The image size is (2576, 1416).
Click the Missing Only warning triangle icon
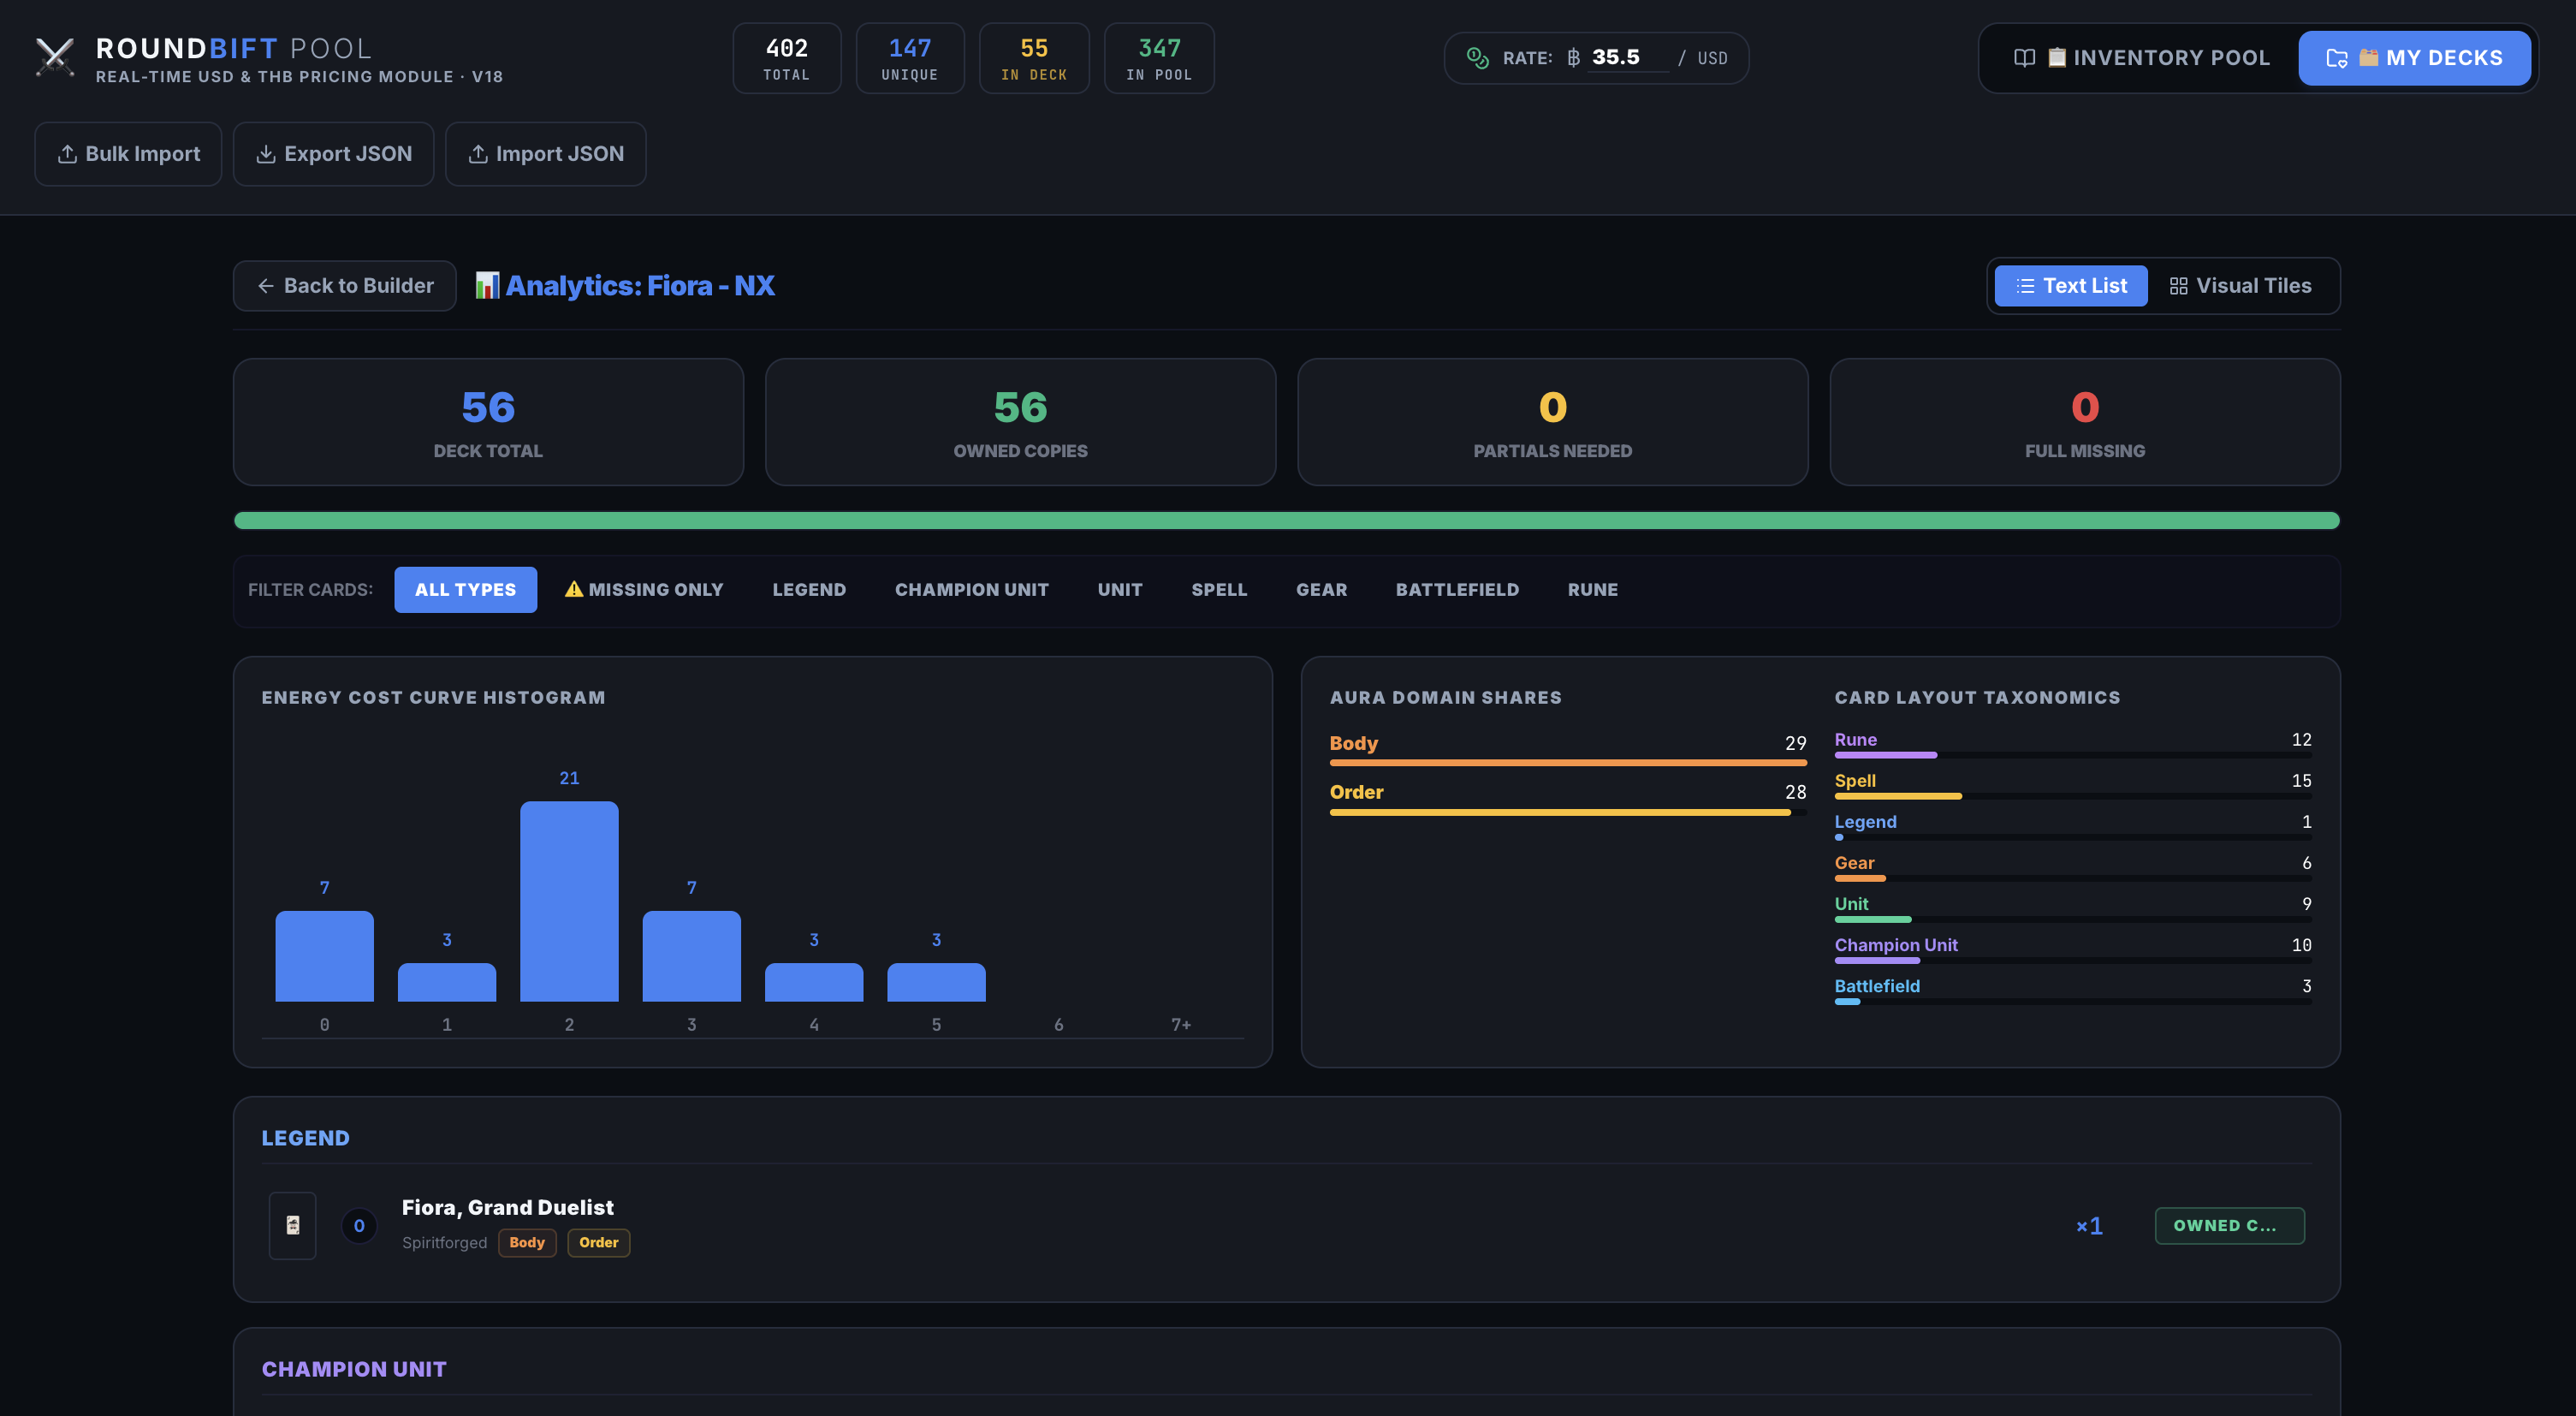point(574,589)
